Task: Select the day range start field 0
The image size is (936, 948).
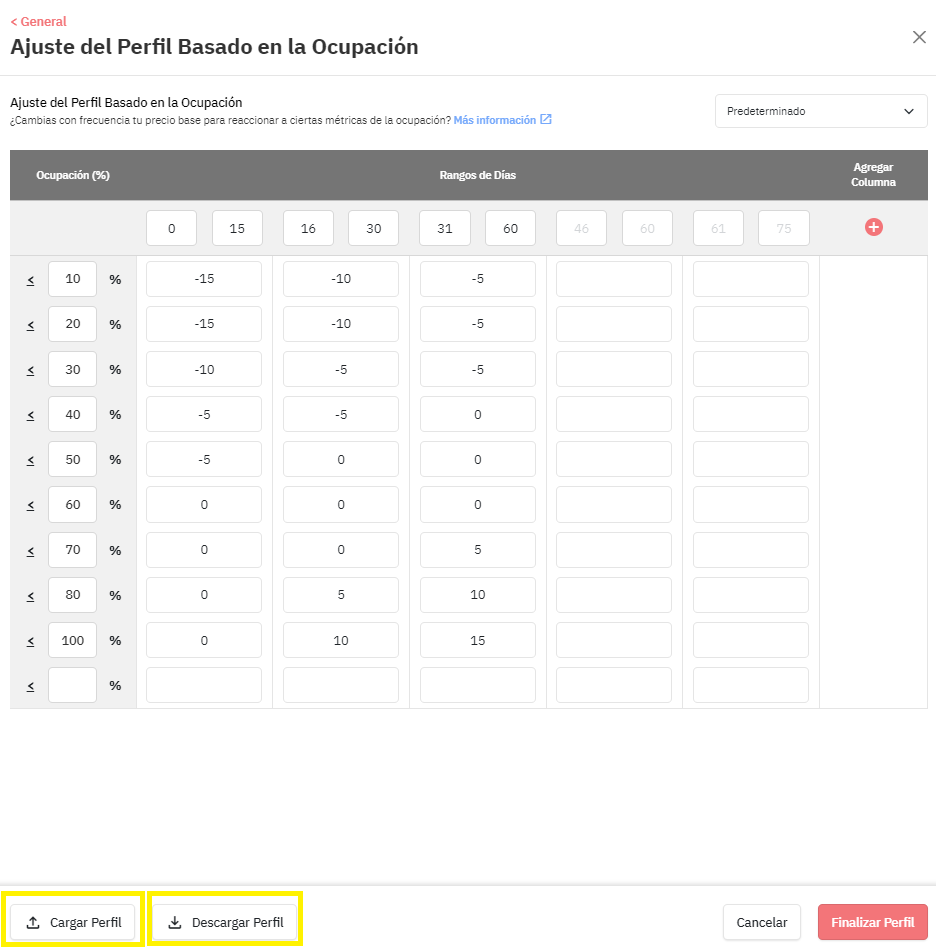Action: tap(172, 229)
